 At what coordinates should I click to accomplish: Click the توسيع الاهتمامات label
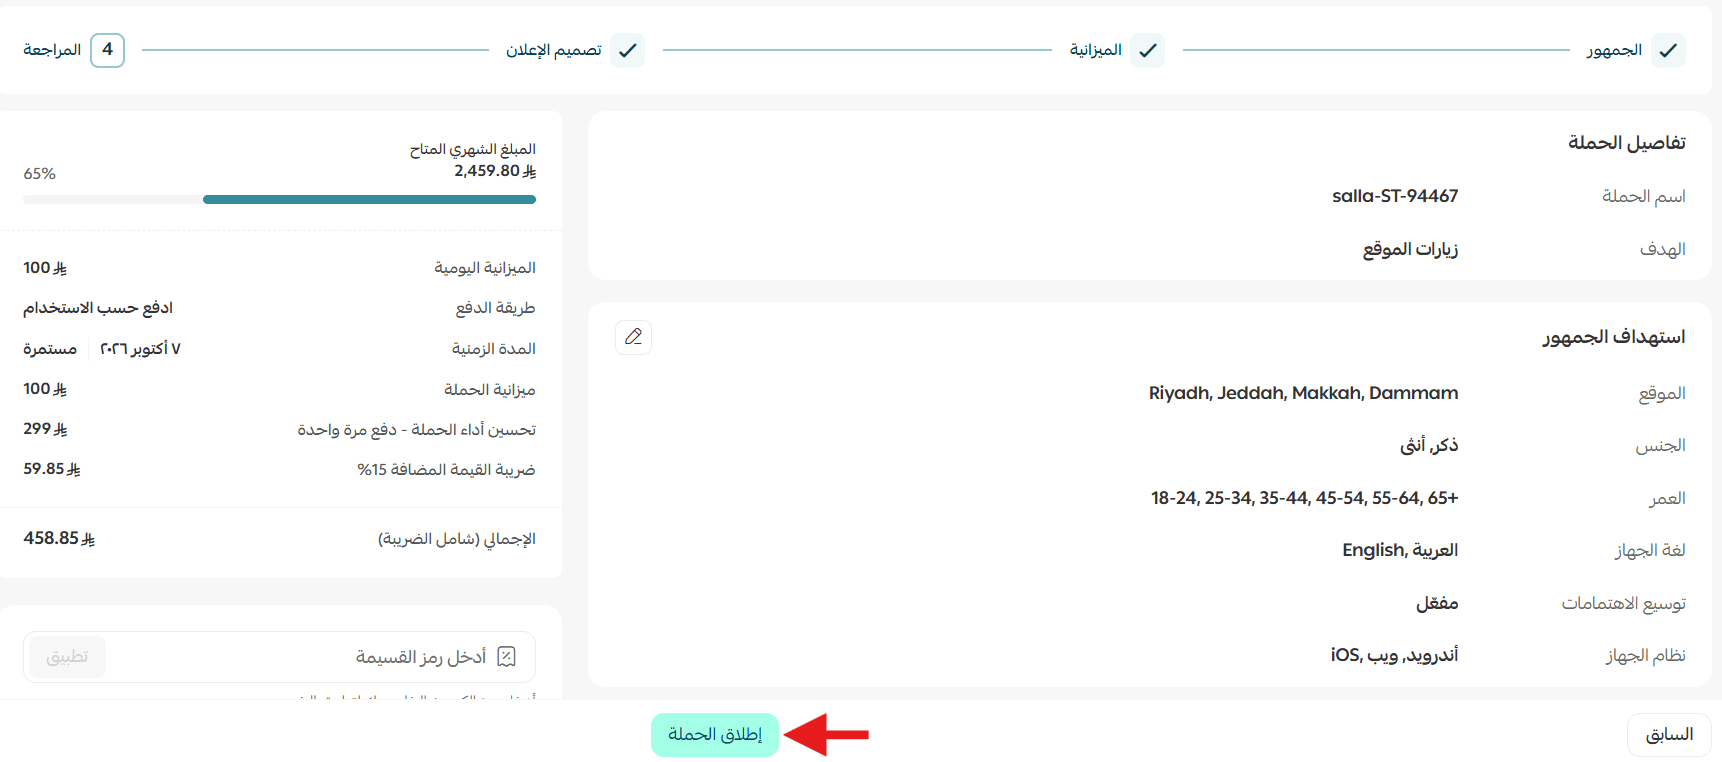click(x=1624, y=603)
